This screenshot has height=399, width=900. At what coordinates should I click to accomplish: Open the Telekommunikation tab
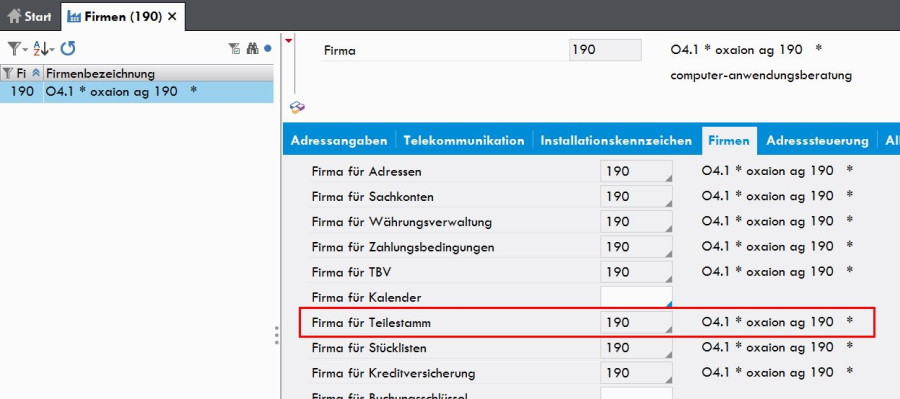[464, 141]
